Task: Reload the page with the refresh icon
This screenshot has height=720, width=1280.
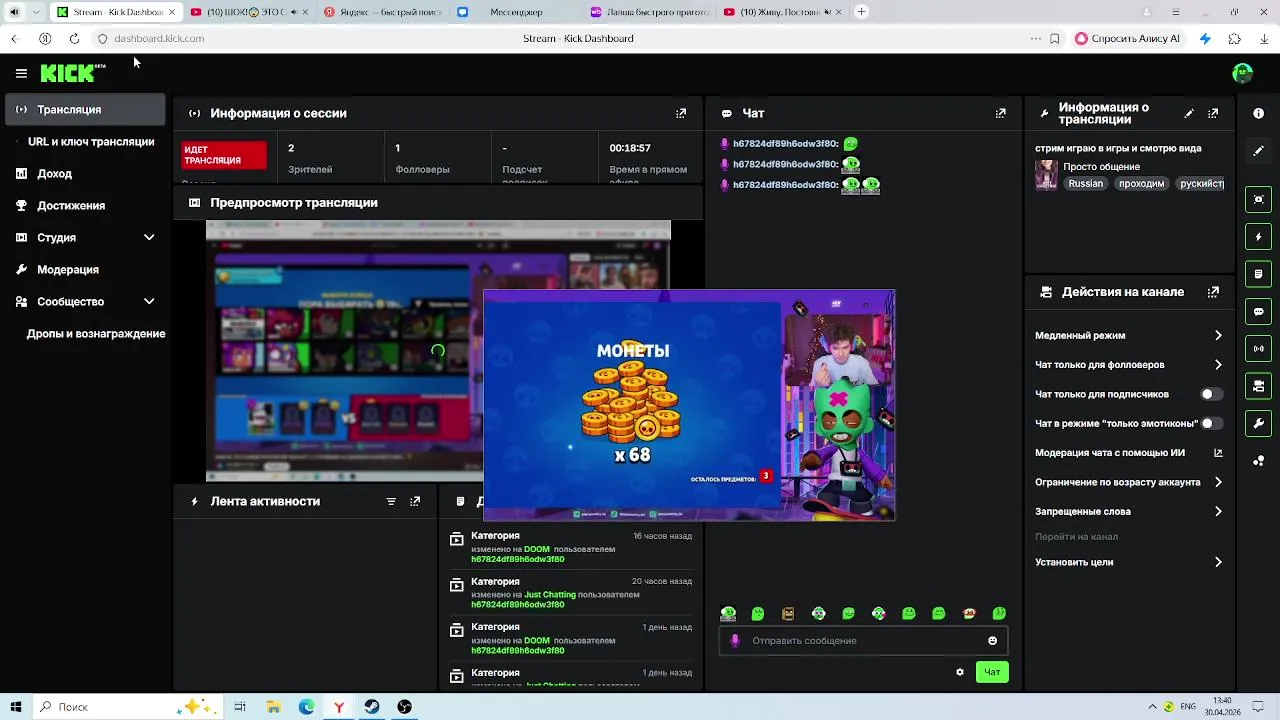Action: tap(74, 38)
